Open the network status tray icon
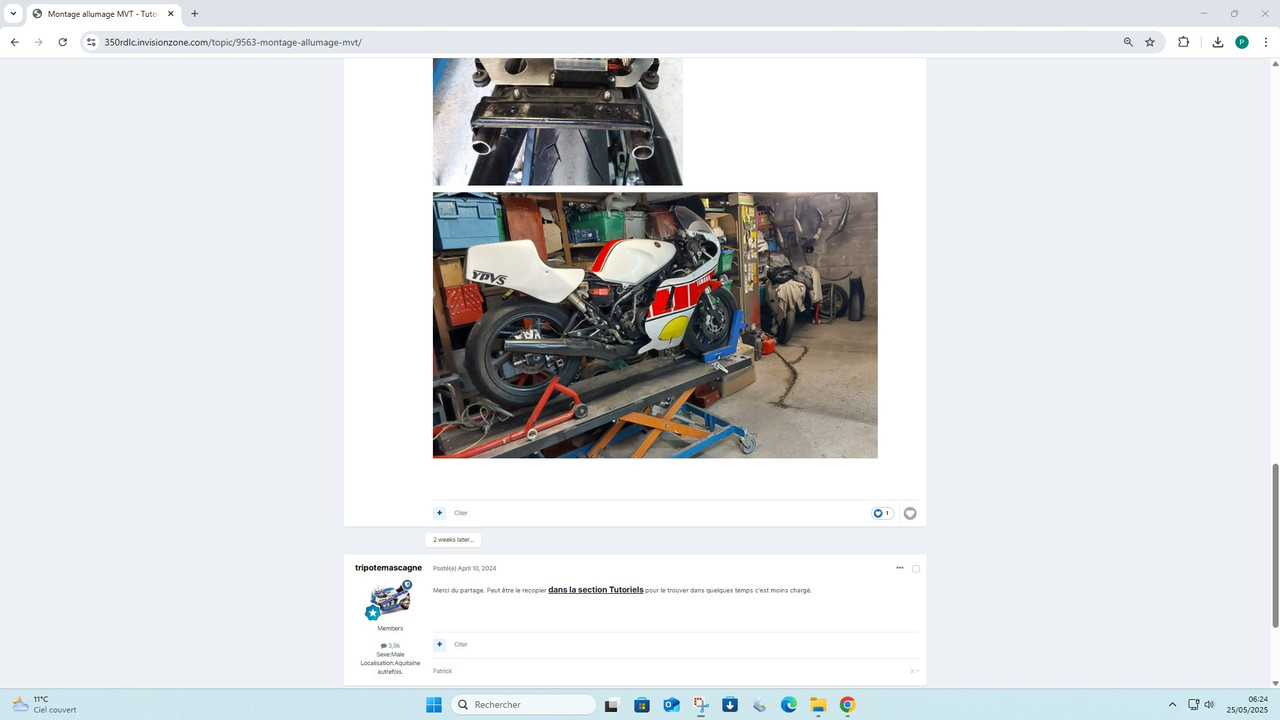1280x720 pixels. [x=1194, y=705]
